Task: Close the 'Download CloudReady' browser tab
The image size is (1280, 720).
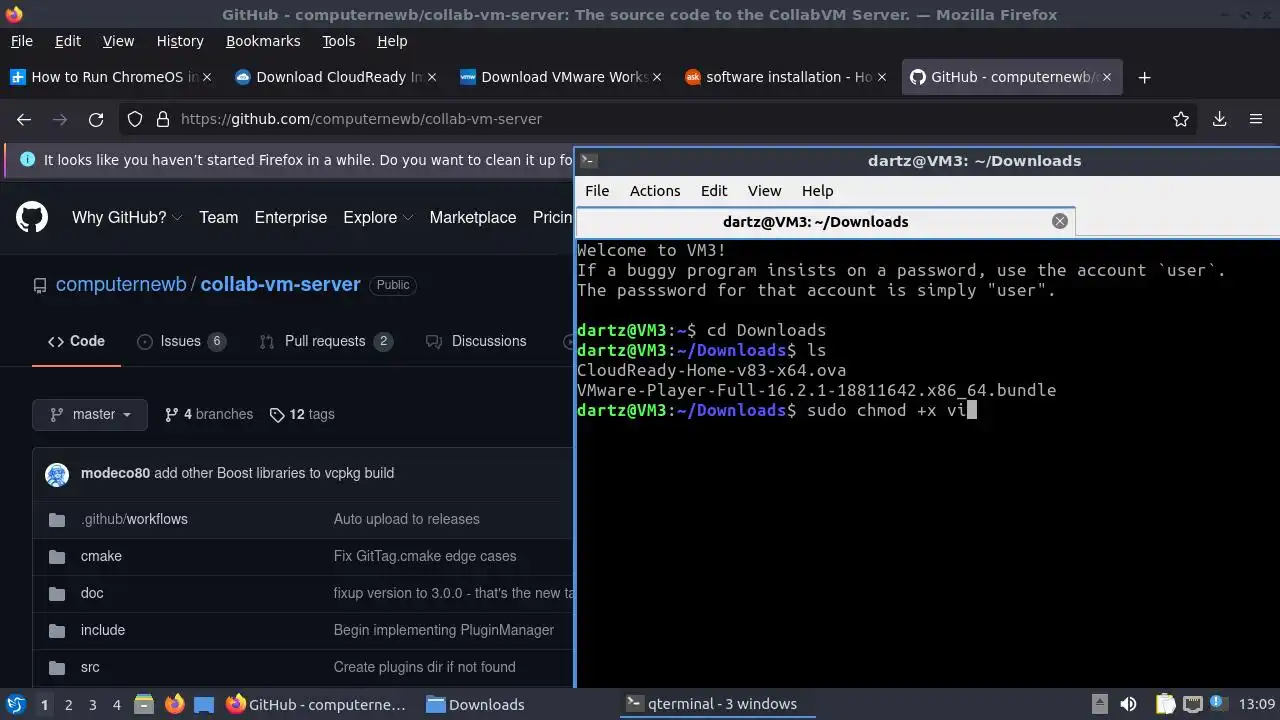Action: 432,77
